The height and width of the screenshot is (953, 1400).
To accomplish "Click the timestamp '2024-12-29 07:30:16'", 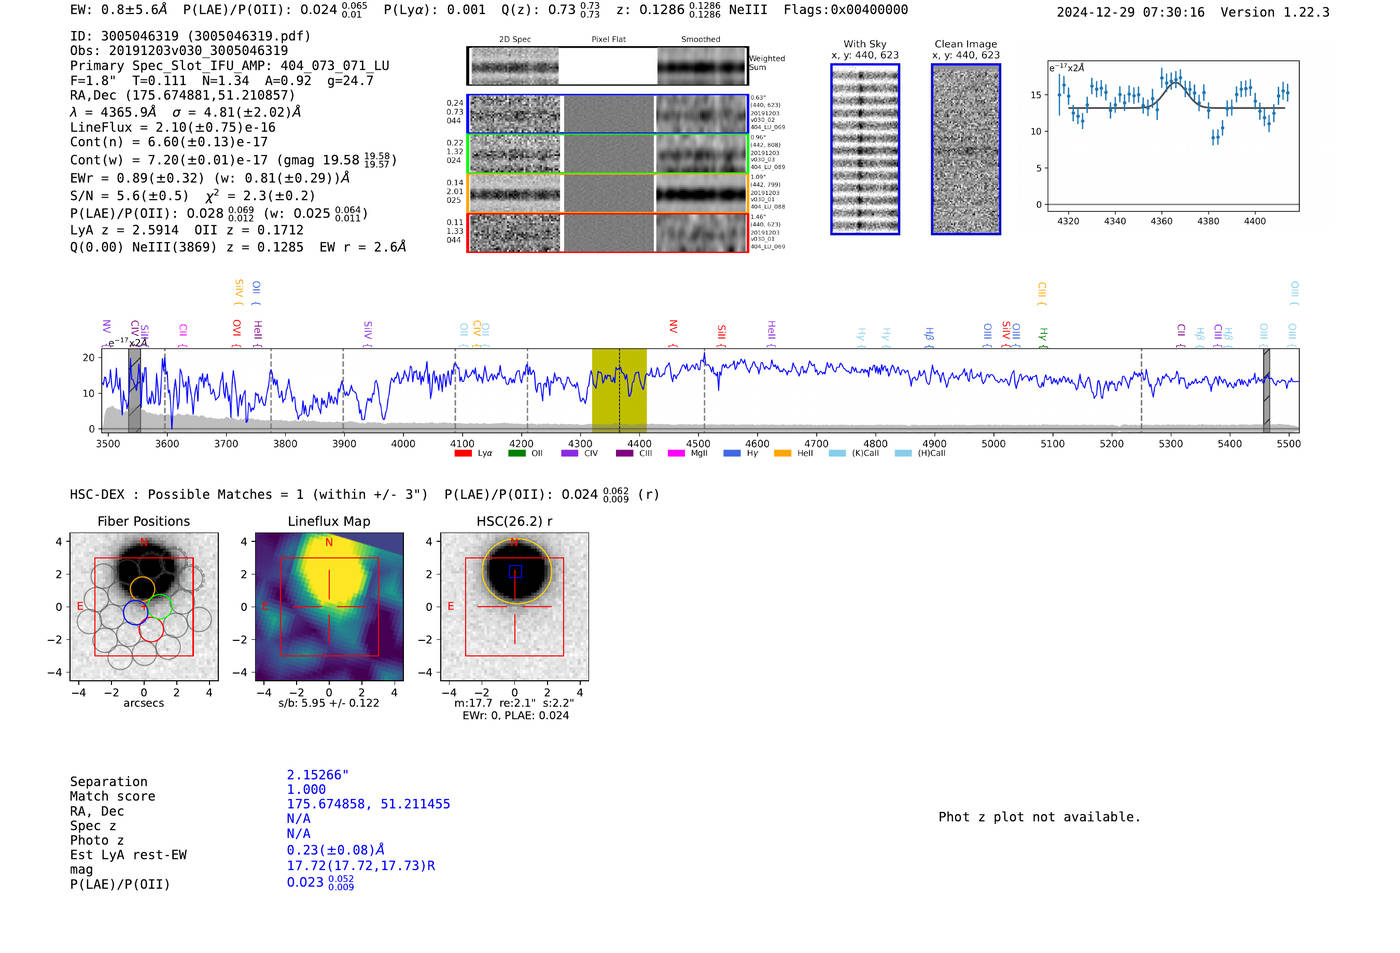I will 1131,12.
